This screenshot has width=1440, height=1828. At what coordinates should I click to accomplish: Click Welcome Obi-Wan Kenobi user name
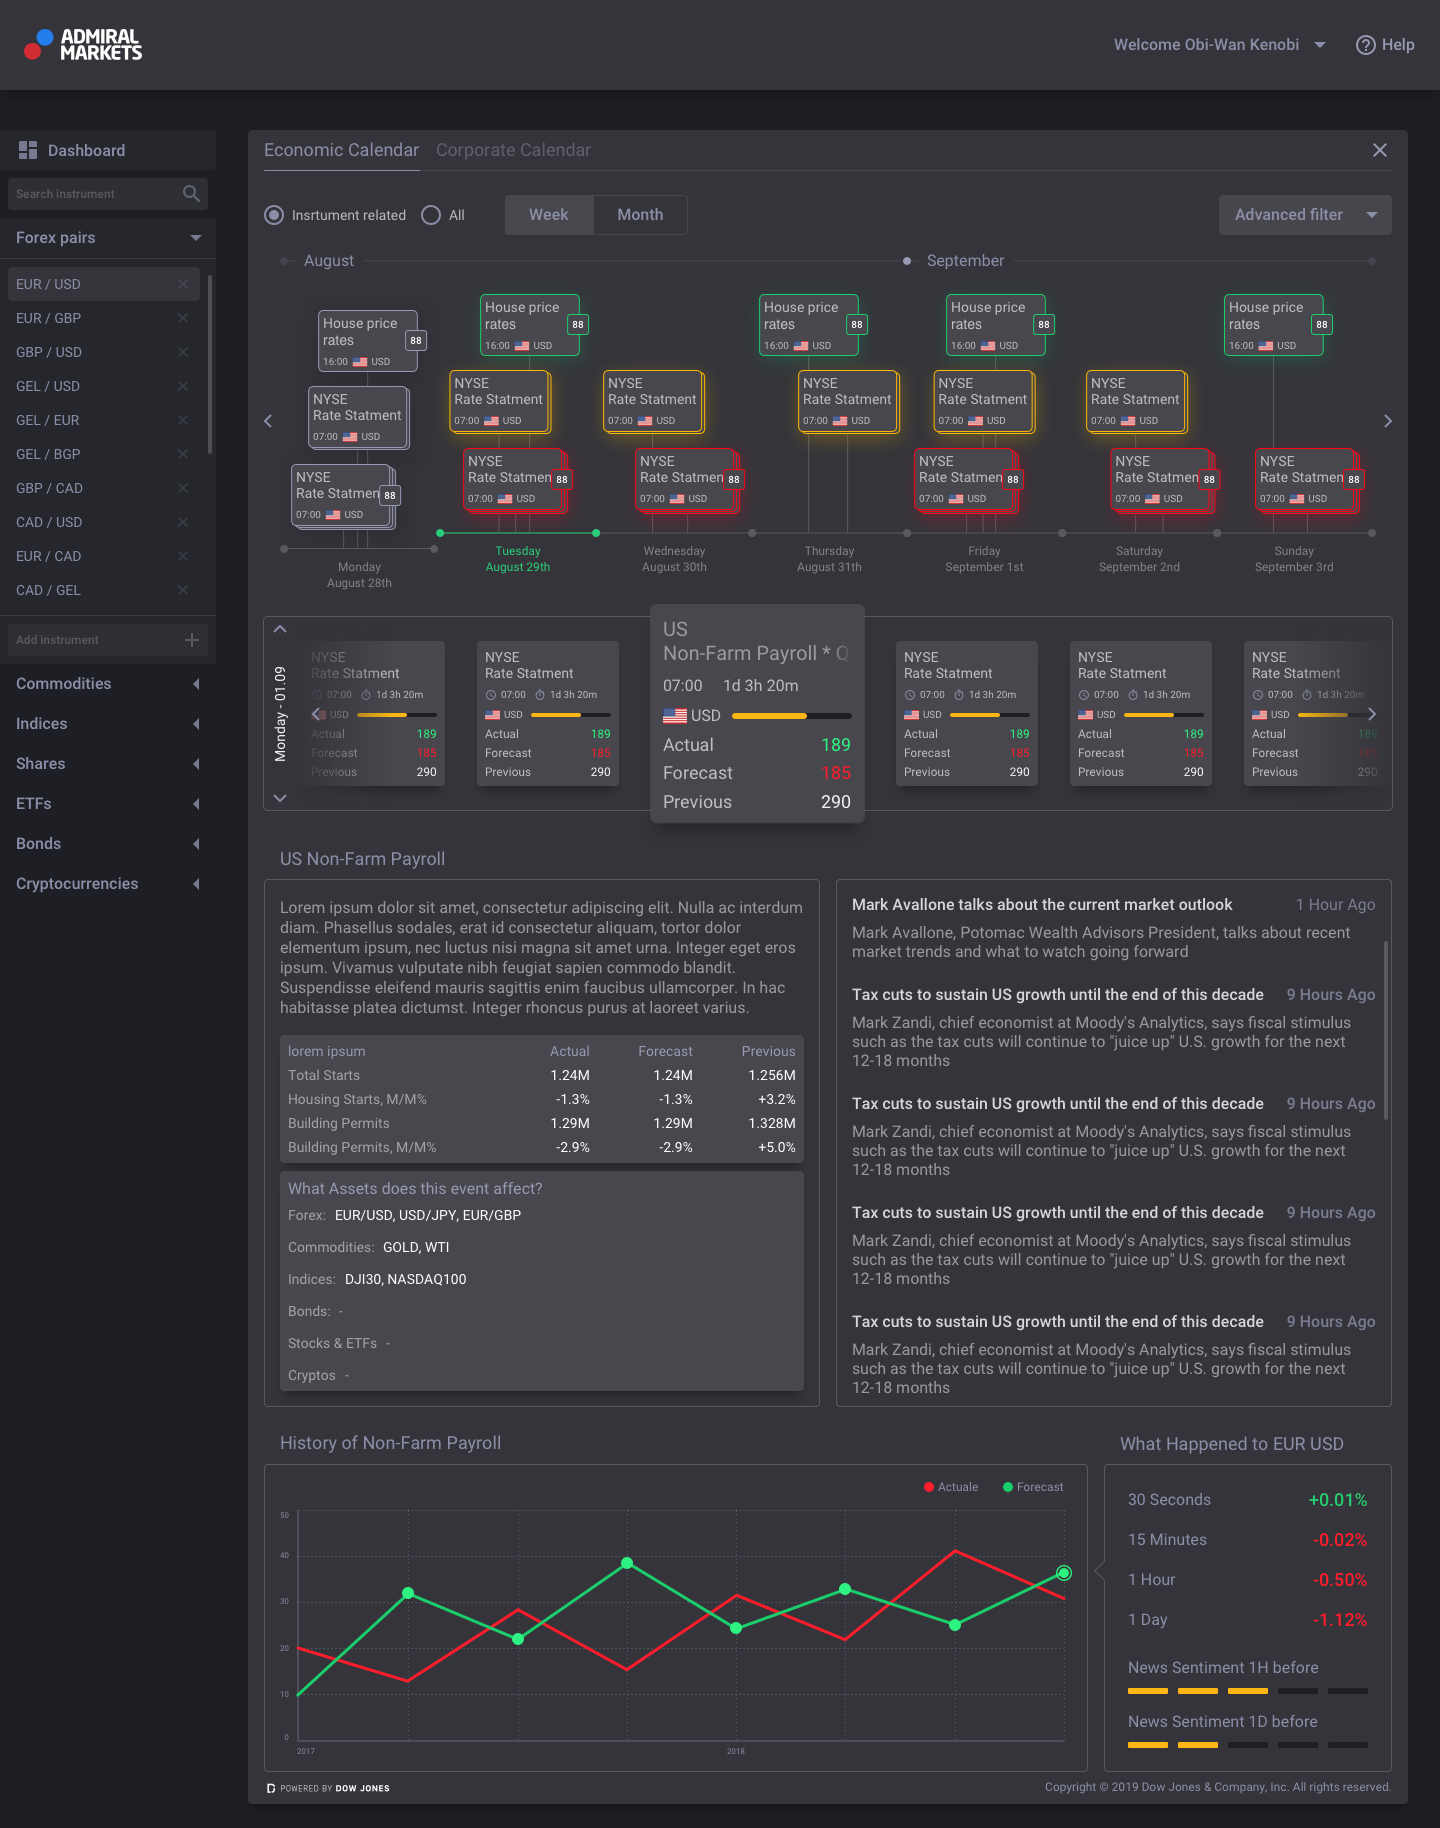[x=1206, y=45]
